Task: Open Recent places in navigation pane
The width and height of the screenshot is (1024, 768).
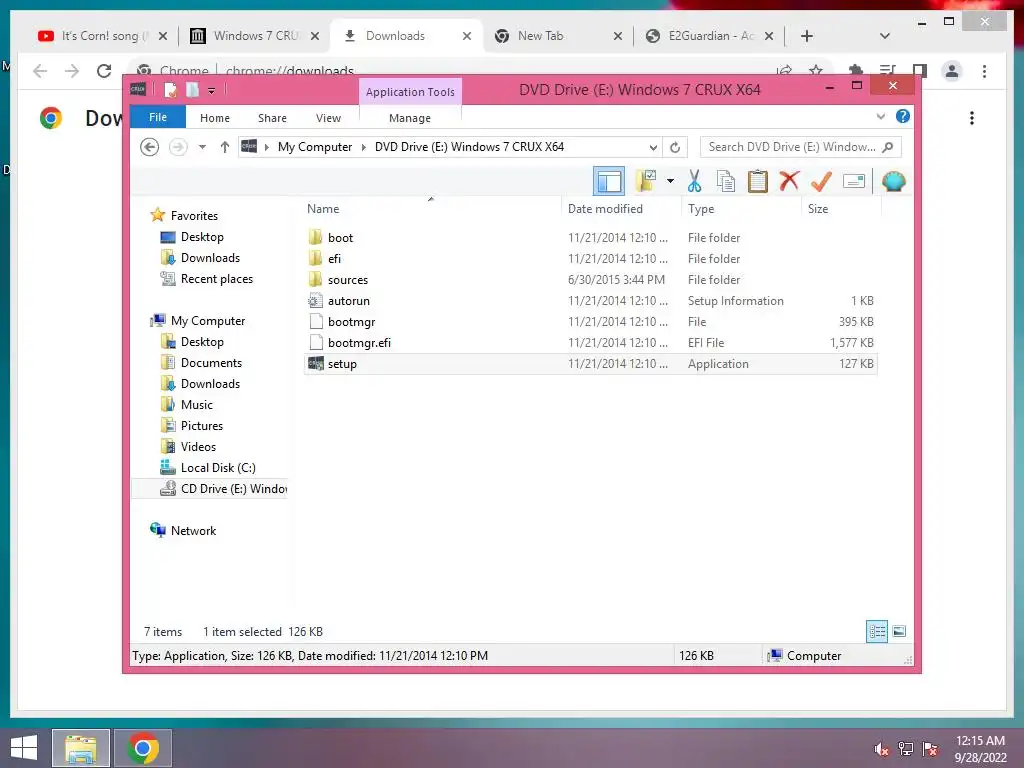Action: click(216, 279)
